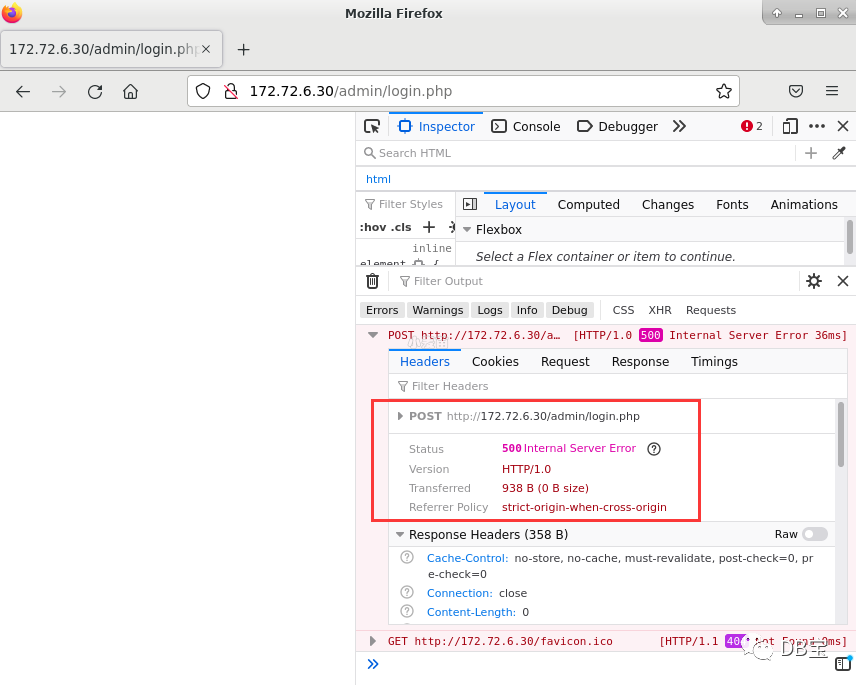
Task: Switch to the Inspector tab
Action: pyautogui.click(x=436, y=127)
